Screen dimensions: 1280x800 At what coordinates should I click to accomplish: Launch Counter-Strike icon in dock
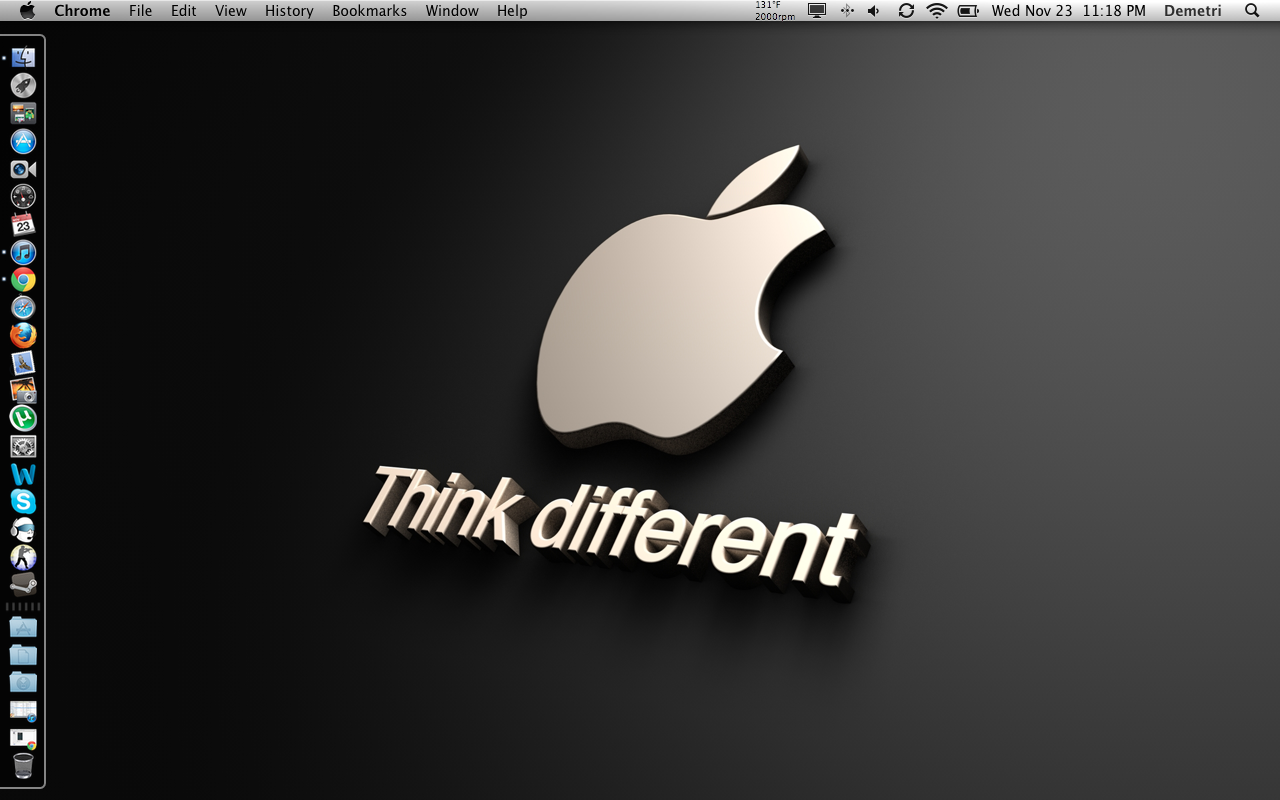[x=23, y=557]
